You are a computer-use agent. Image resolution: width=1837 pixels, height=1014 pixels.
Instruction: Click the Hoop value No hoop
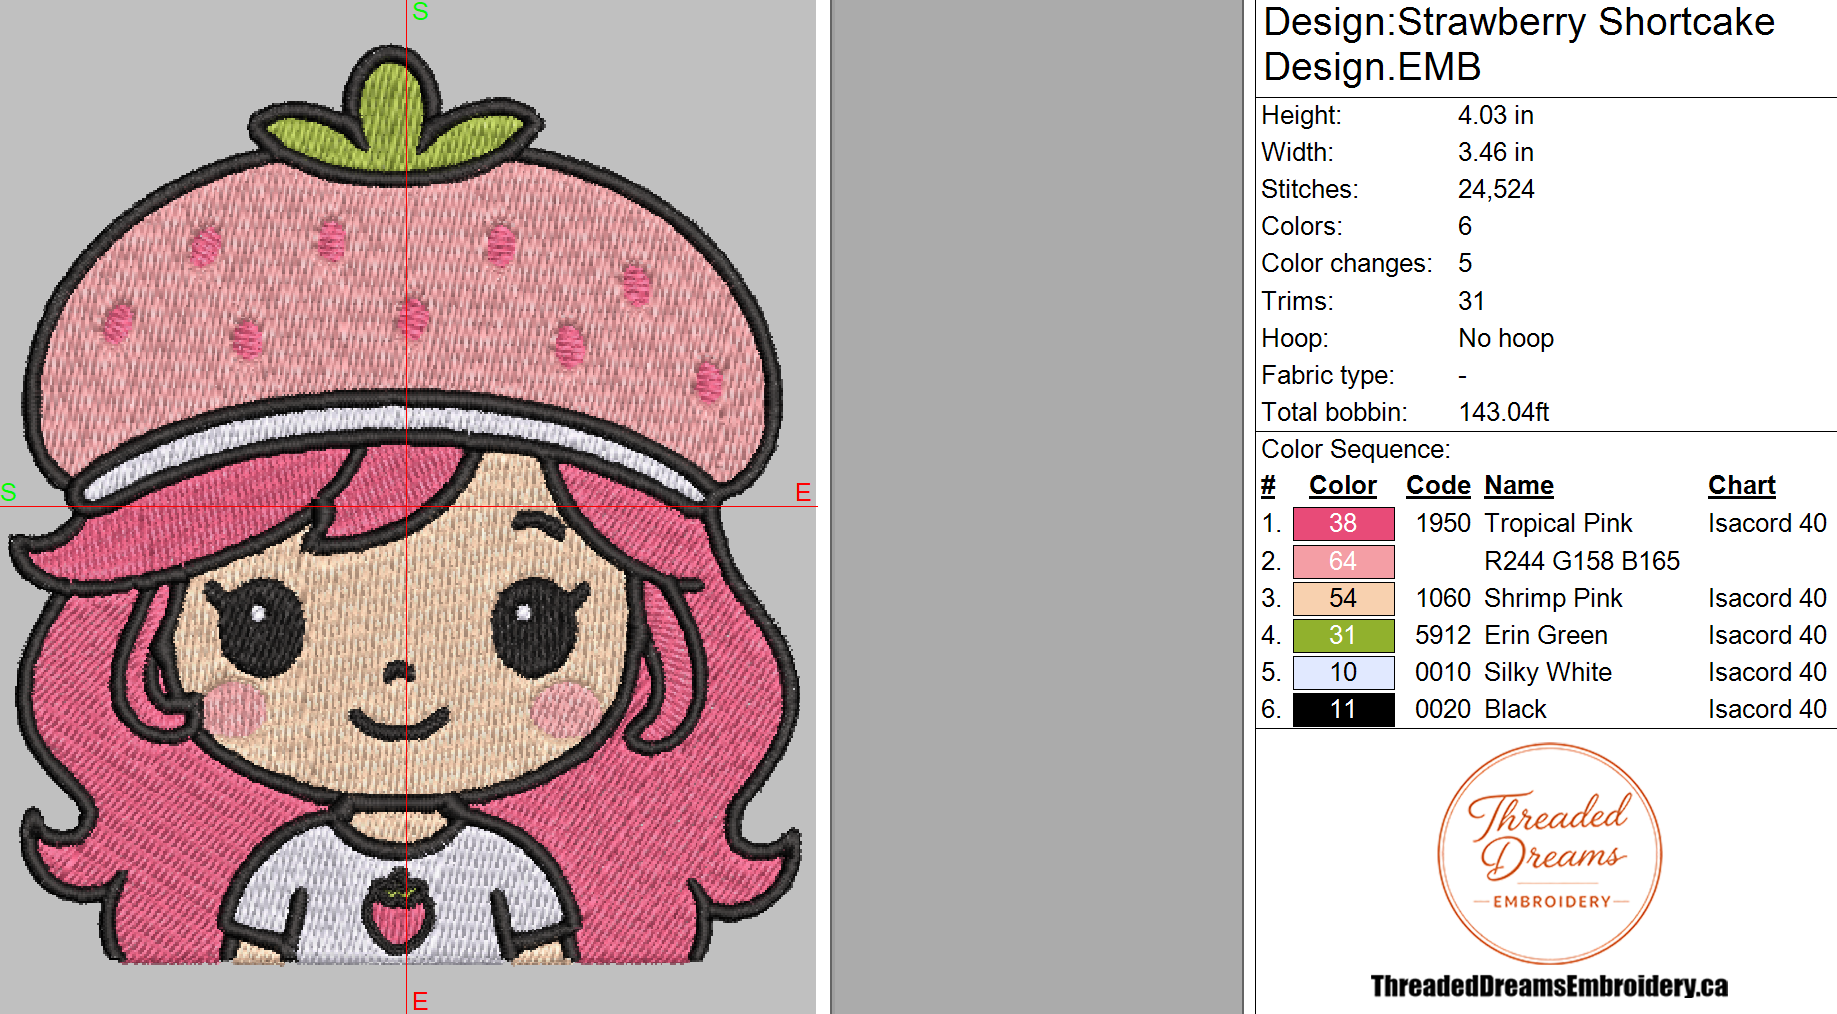tap(1506, 338)
